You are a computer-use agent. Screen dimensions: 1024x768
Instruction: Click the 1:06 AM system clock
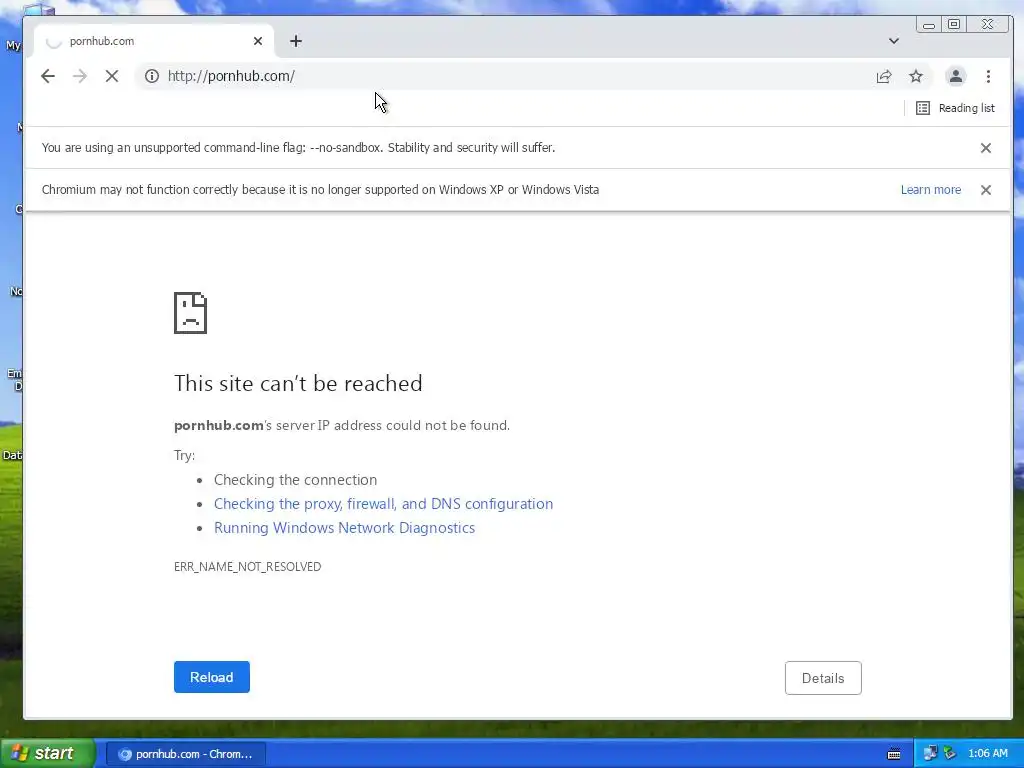(x=988, y=754)
